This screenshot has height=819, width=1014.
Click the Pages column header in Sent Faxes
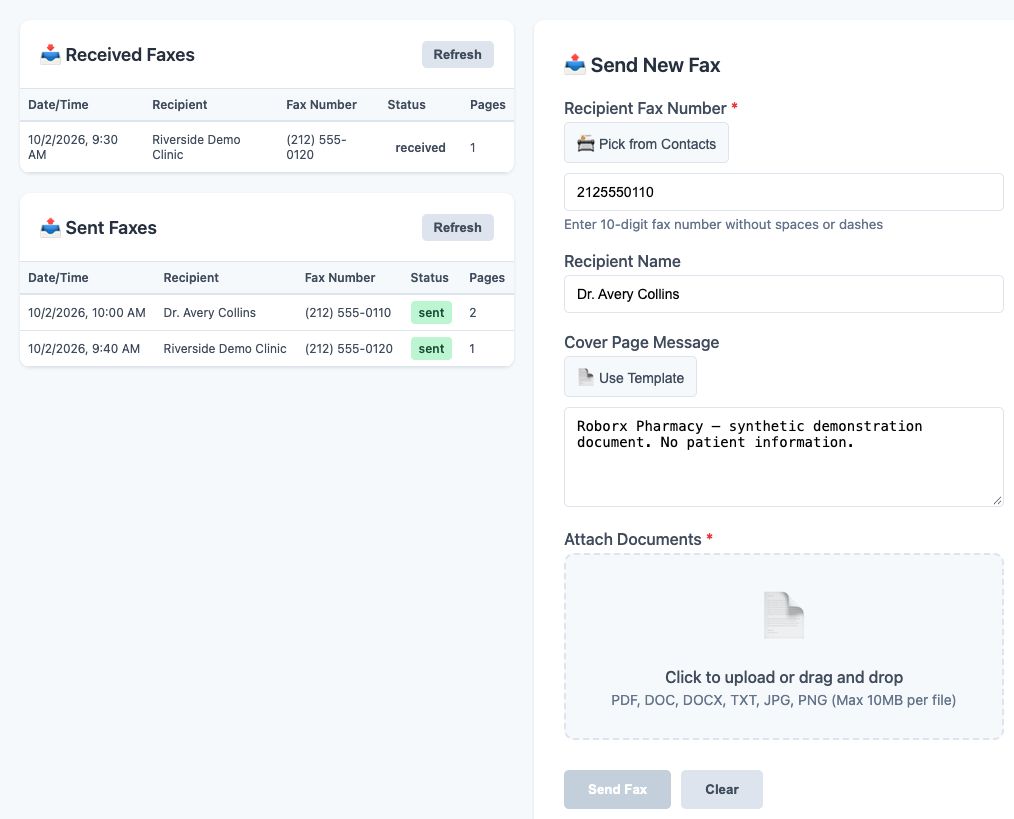click(487, 278)
